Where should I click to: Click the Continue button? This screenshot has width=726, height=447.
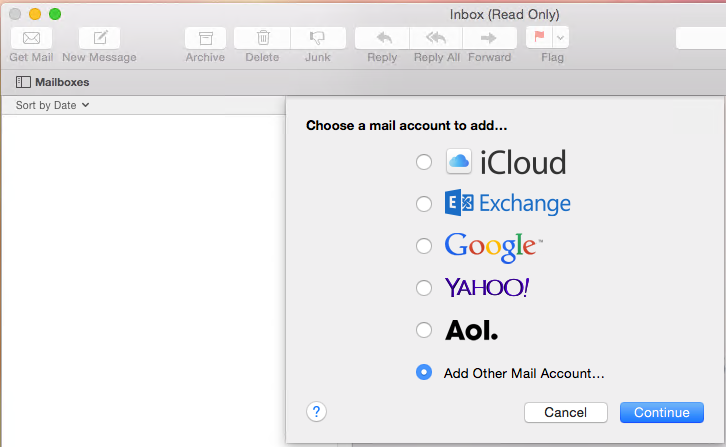(662, 412)
